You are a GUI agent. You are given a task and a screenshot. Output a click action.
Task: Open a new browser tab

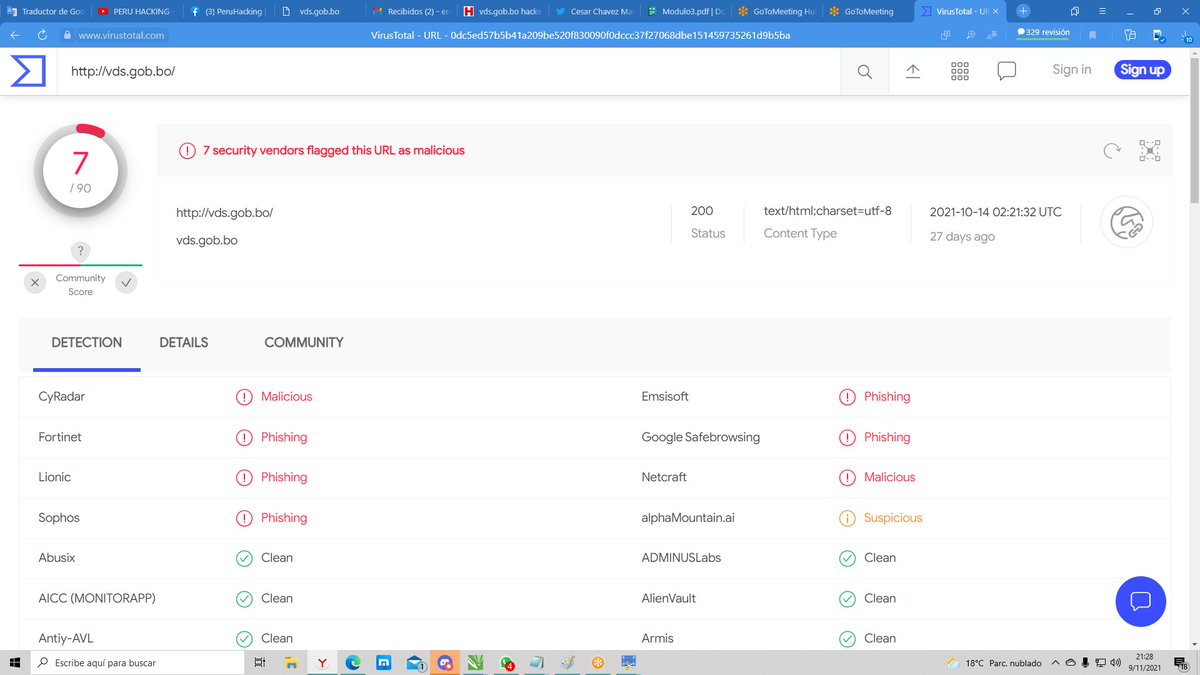(x=1023, y=11)
